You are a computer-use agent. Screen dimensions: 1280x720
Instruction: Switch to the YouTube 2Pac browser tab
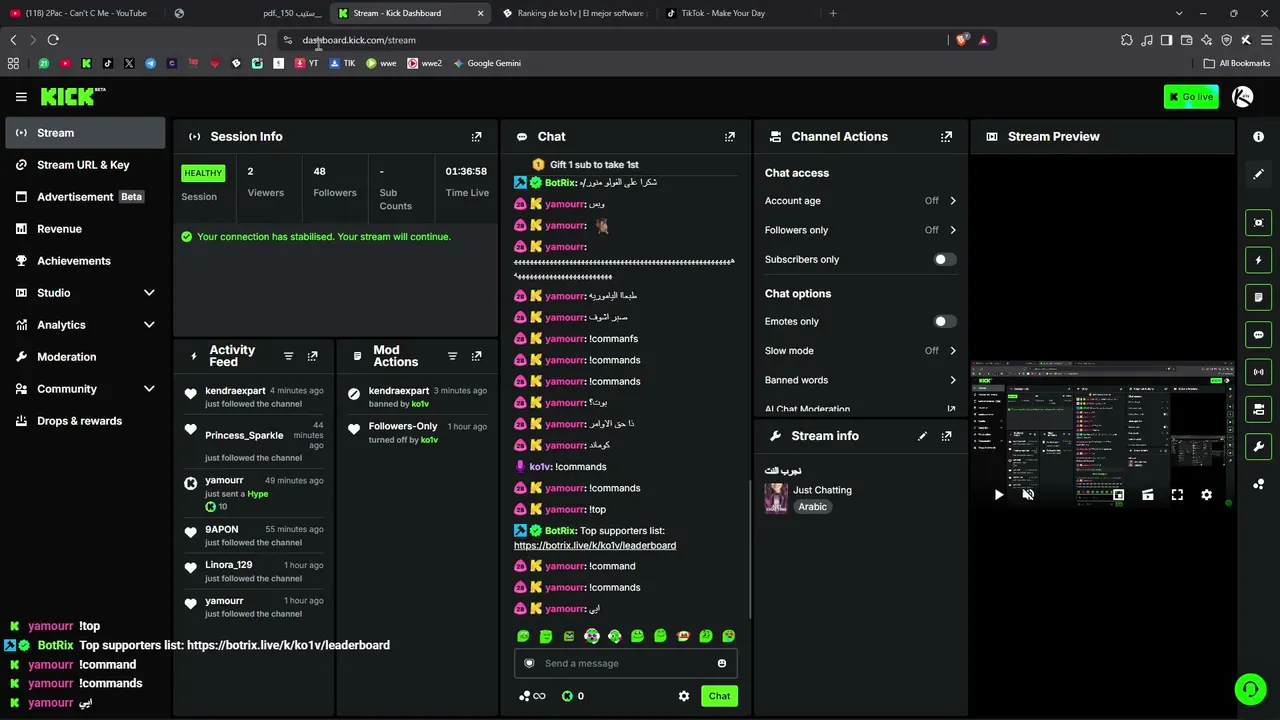pos(85,13)
